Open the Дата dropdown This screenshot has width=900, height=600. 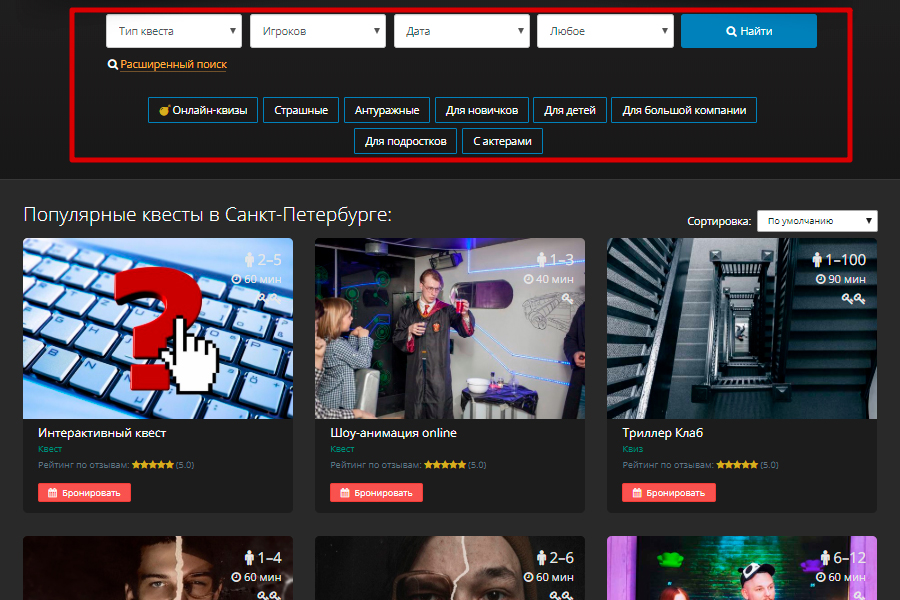461,31
